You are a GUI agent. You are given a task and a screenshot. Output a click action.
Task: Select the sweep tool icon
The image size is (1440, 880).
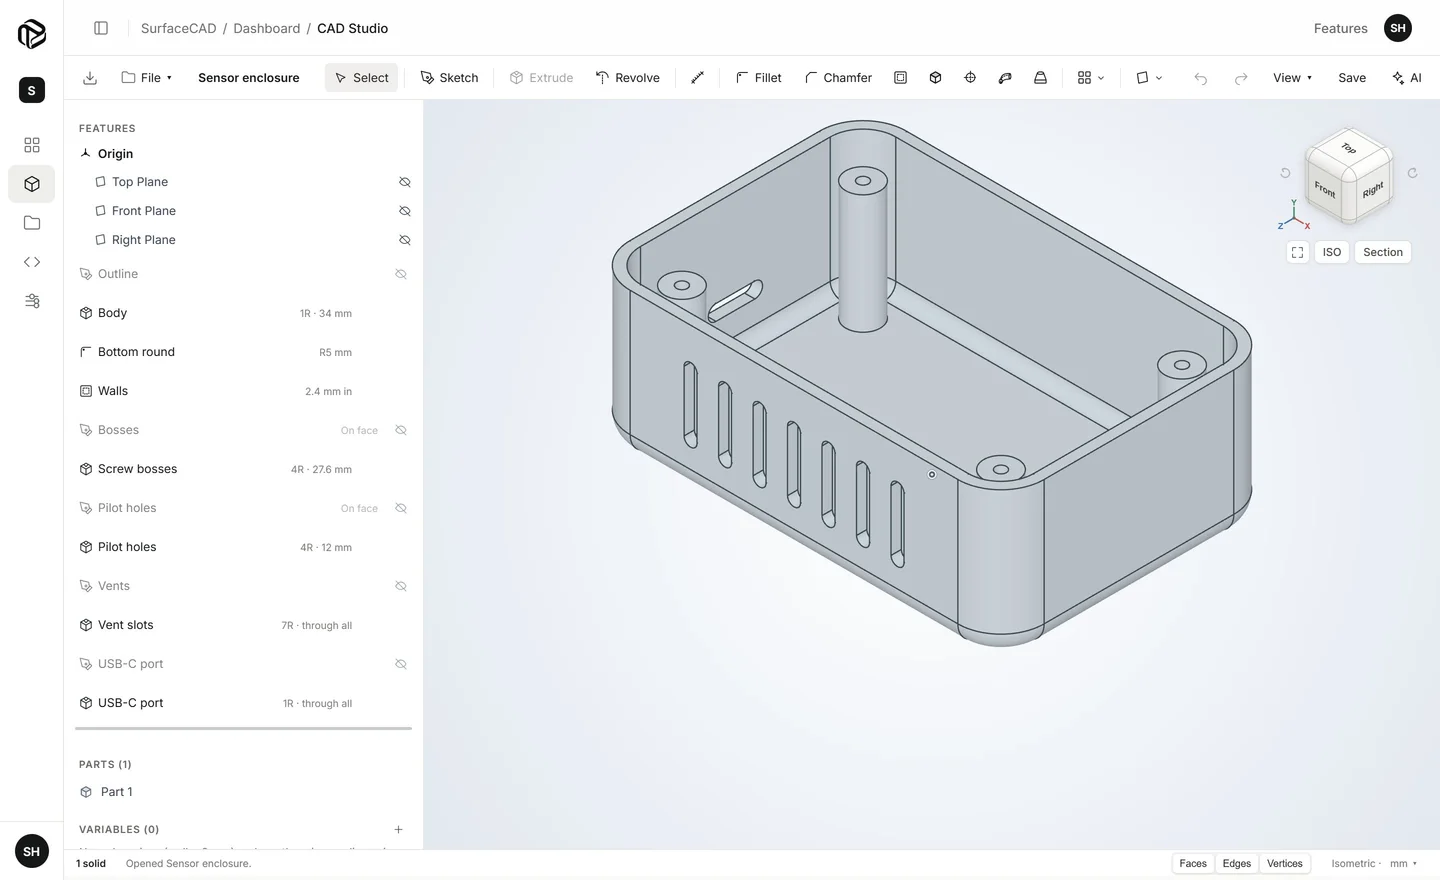click(x=1005, y=78)
